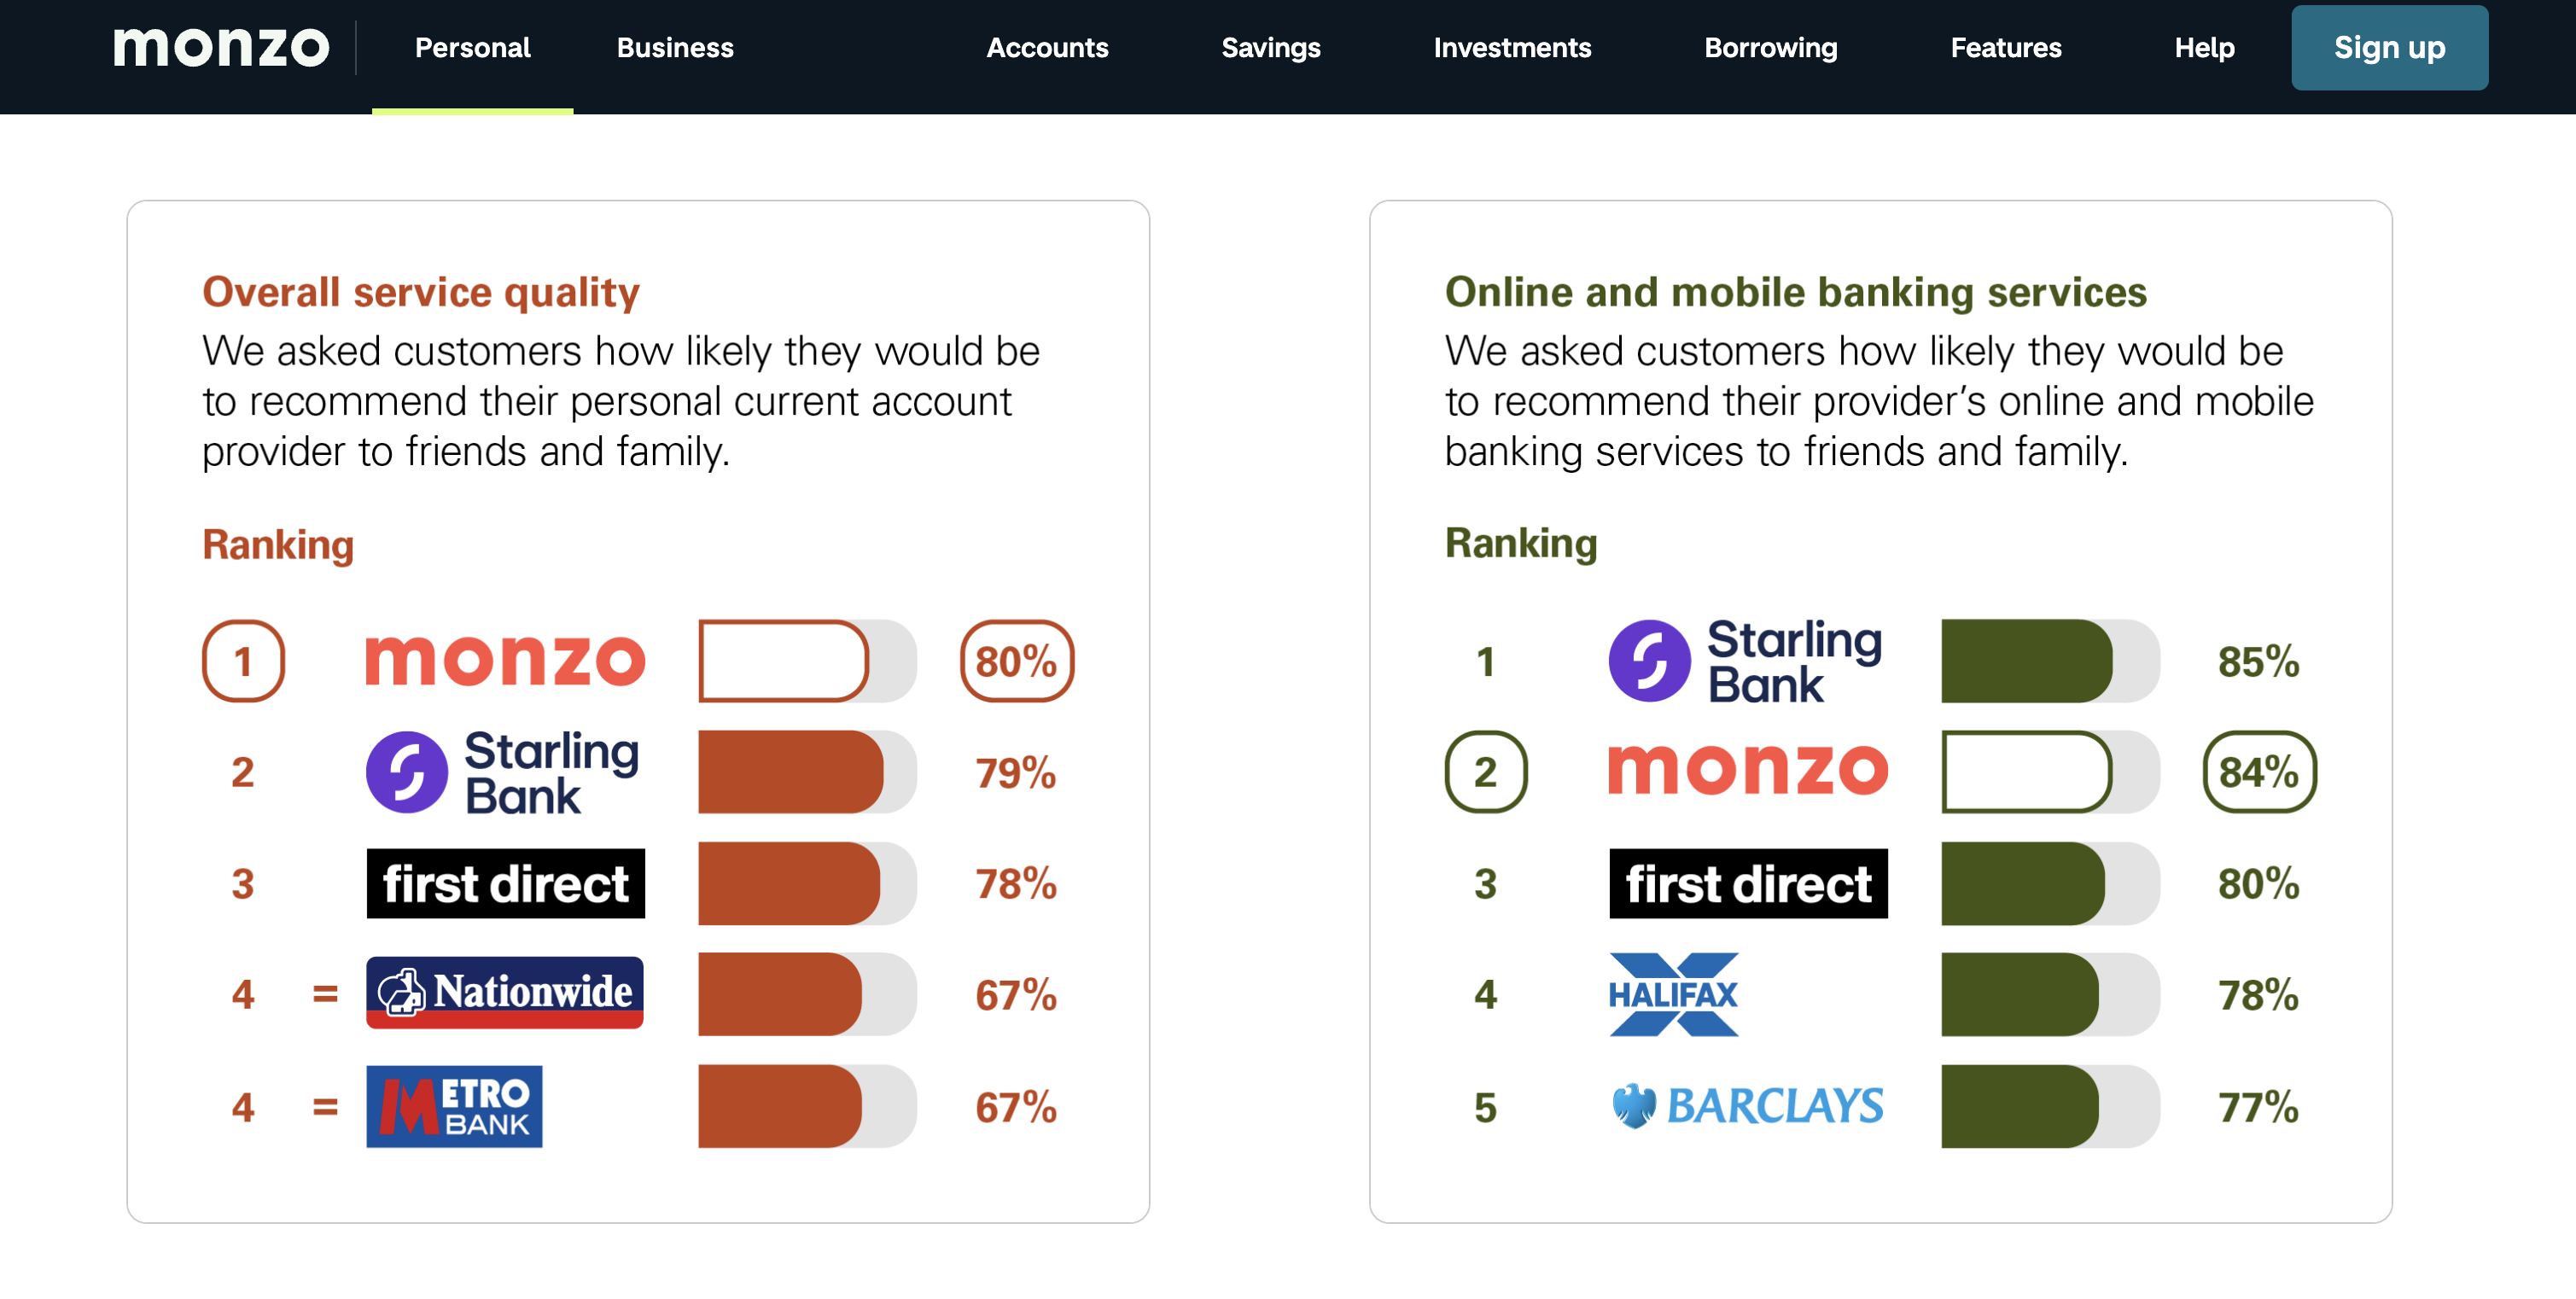This screenshot has width=2576, height=1299.
Task: Expand the Accounts menu item
Action: pos(1044,46)
